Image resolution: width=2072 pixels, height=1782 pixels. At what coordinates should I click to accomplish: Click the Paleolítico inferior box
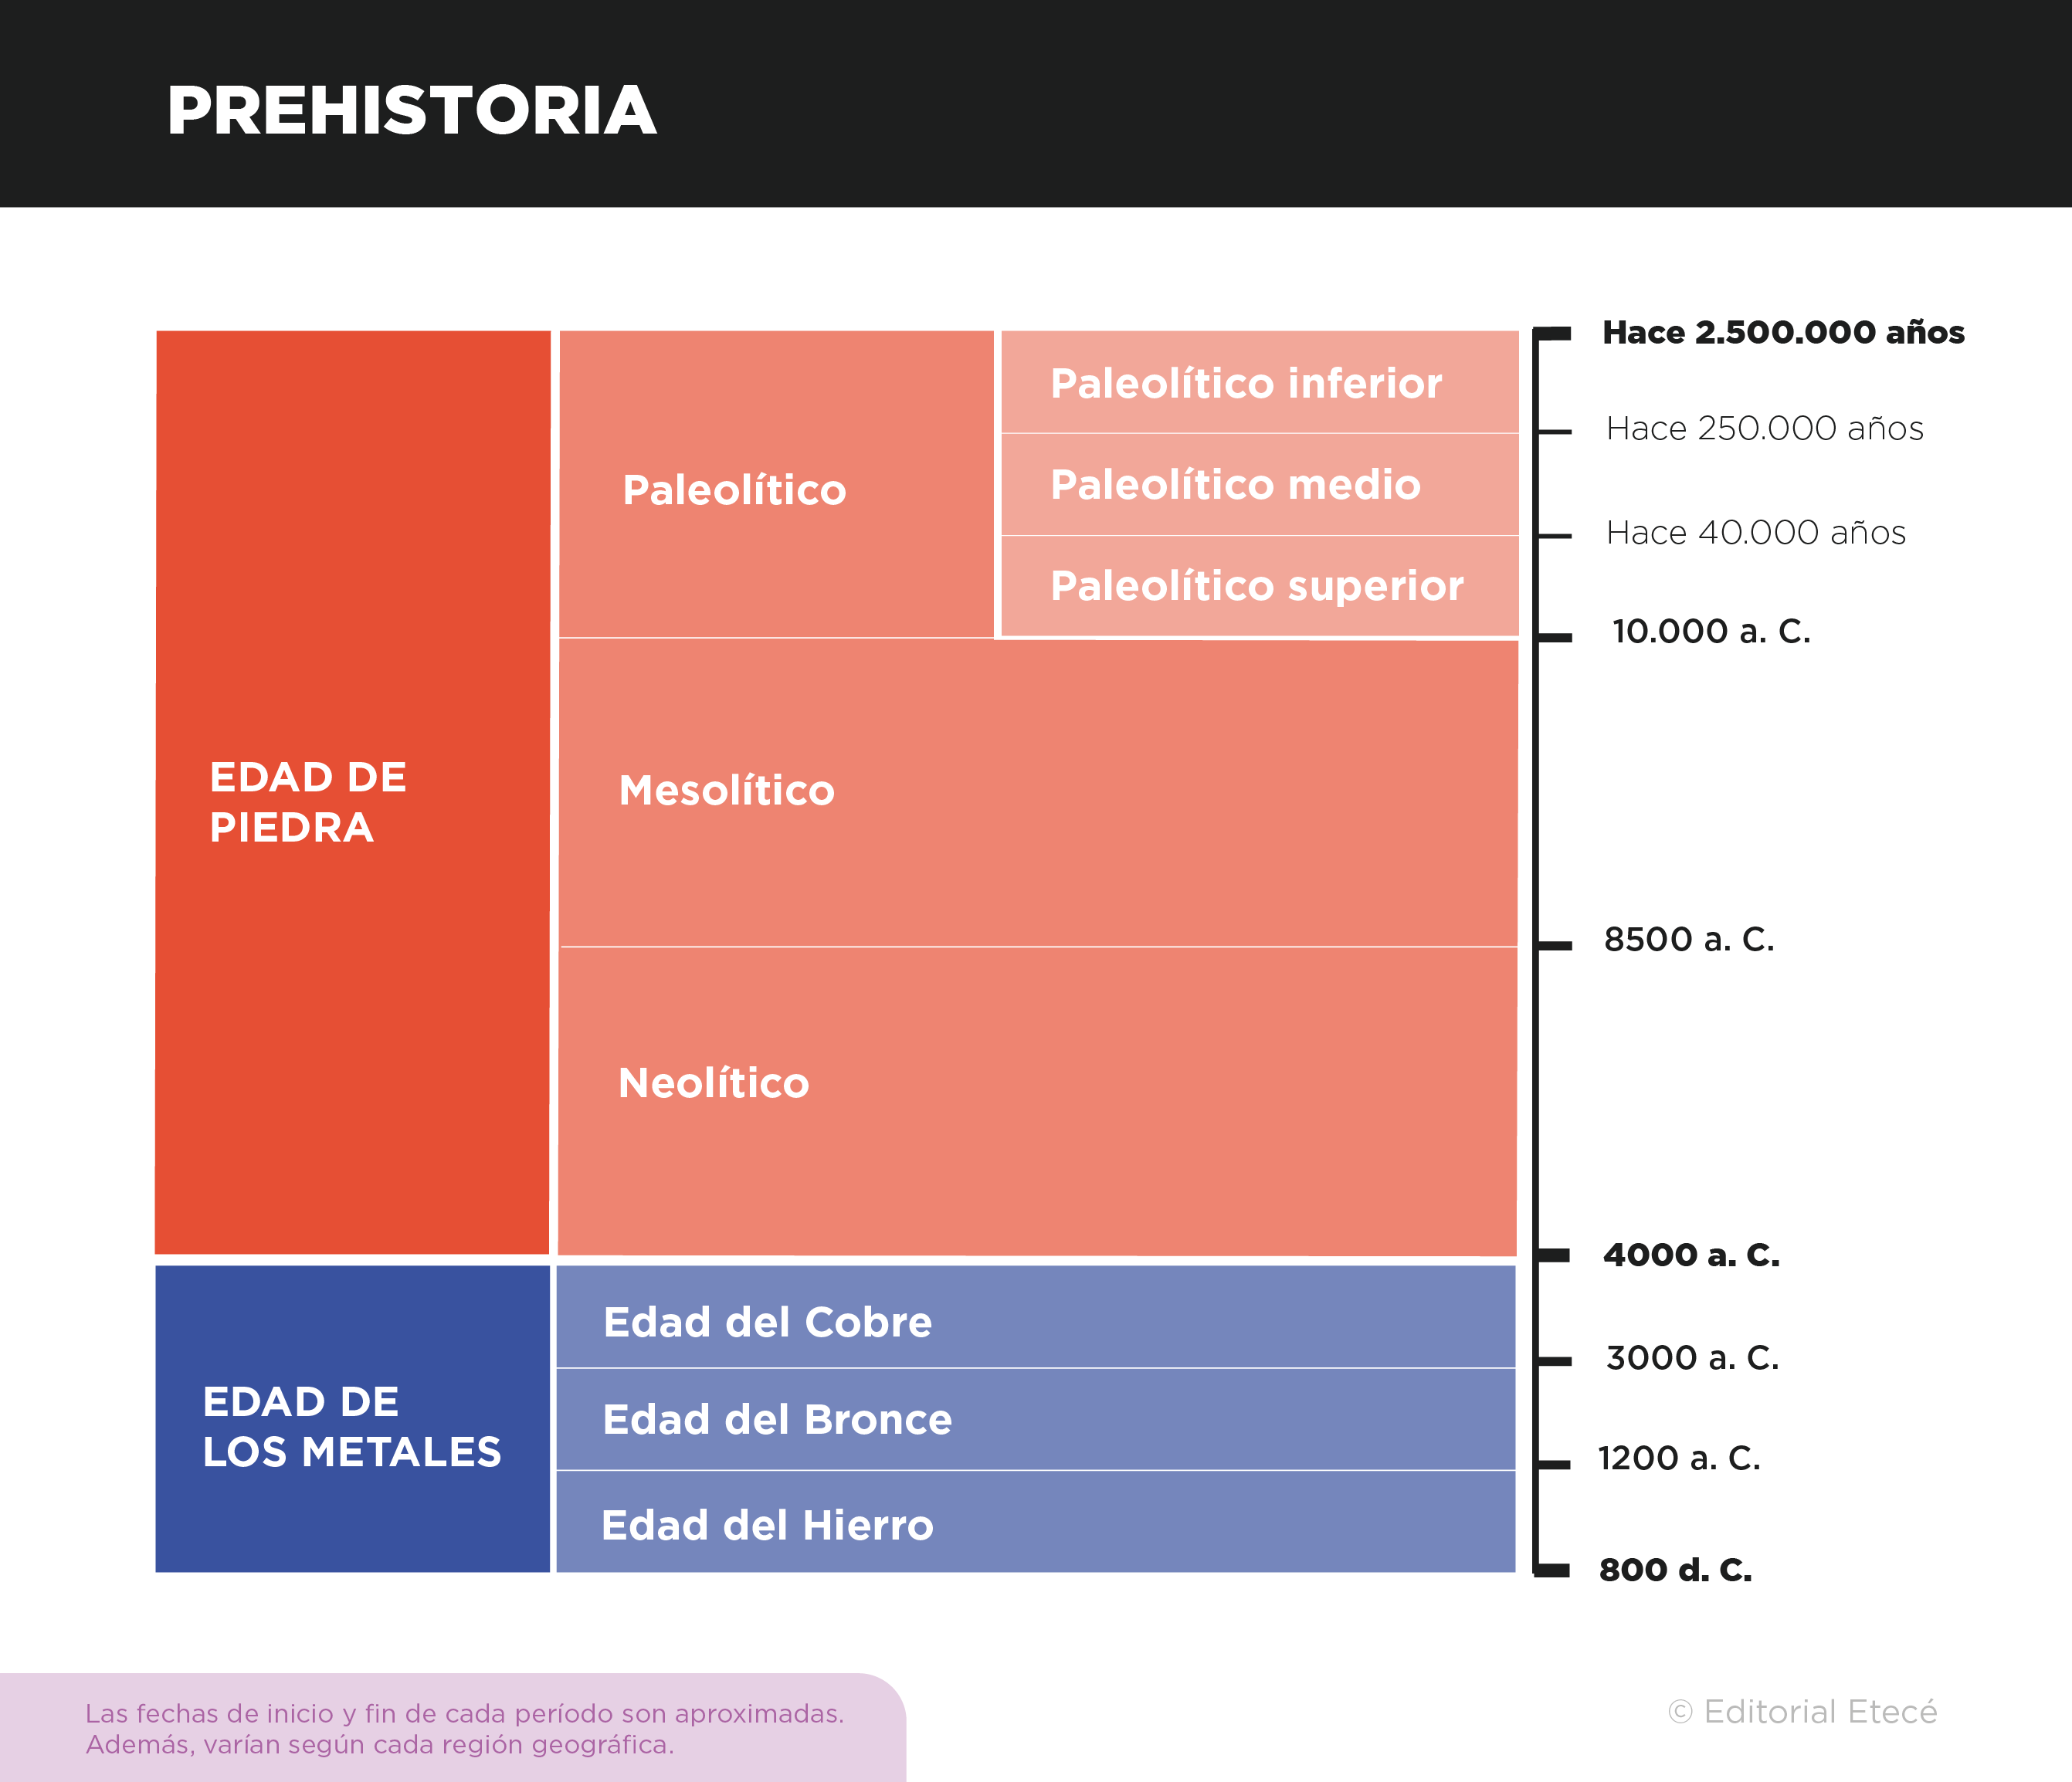(1258, 383)
